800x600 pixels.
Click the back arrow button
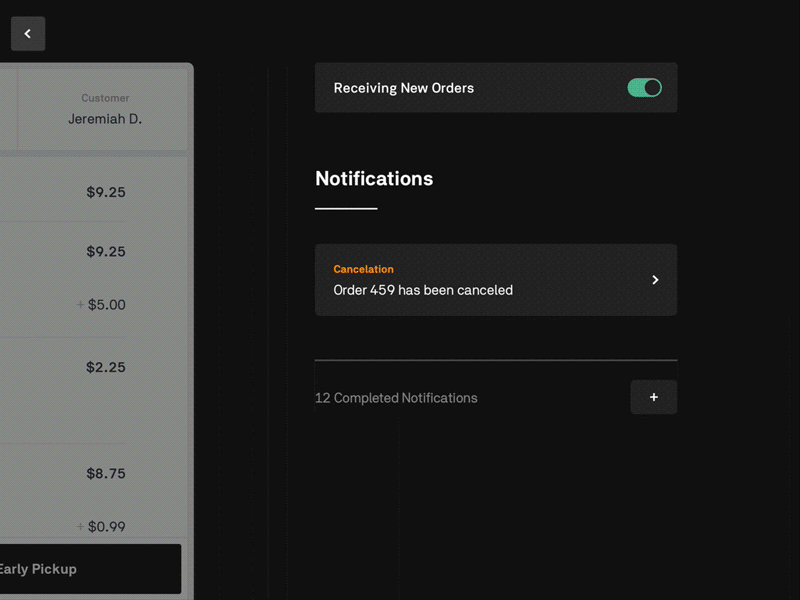click(x=28, y=34)
